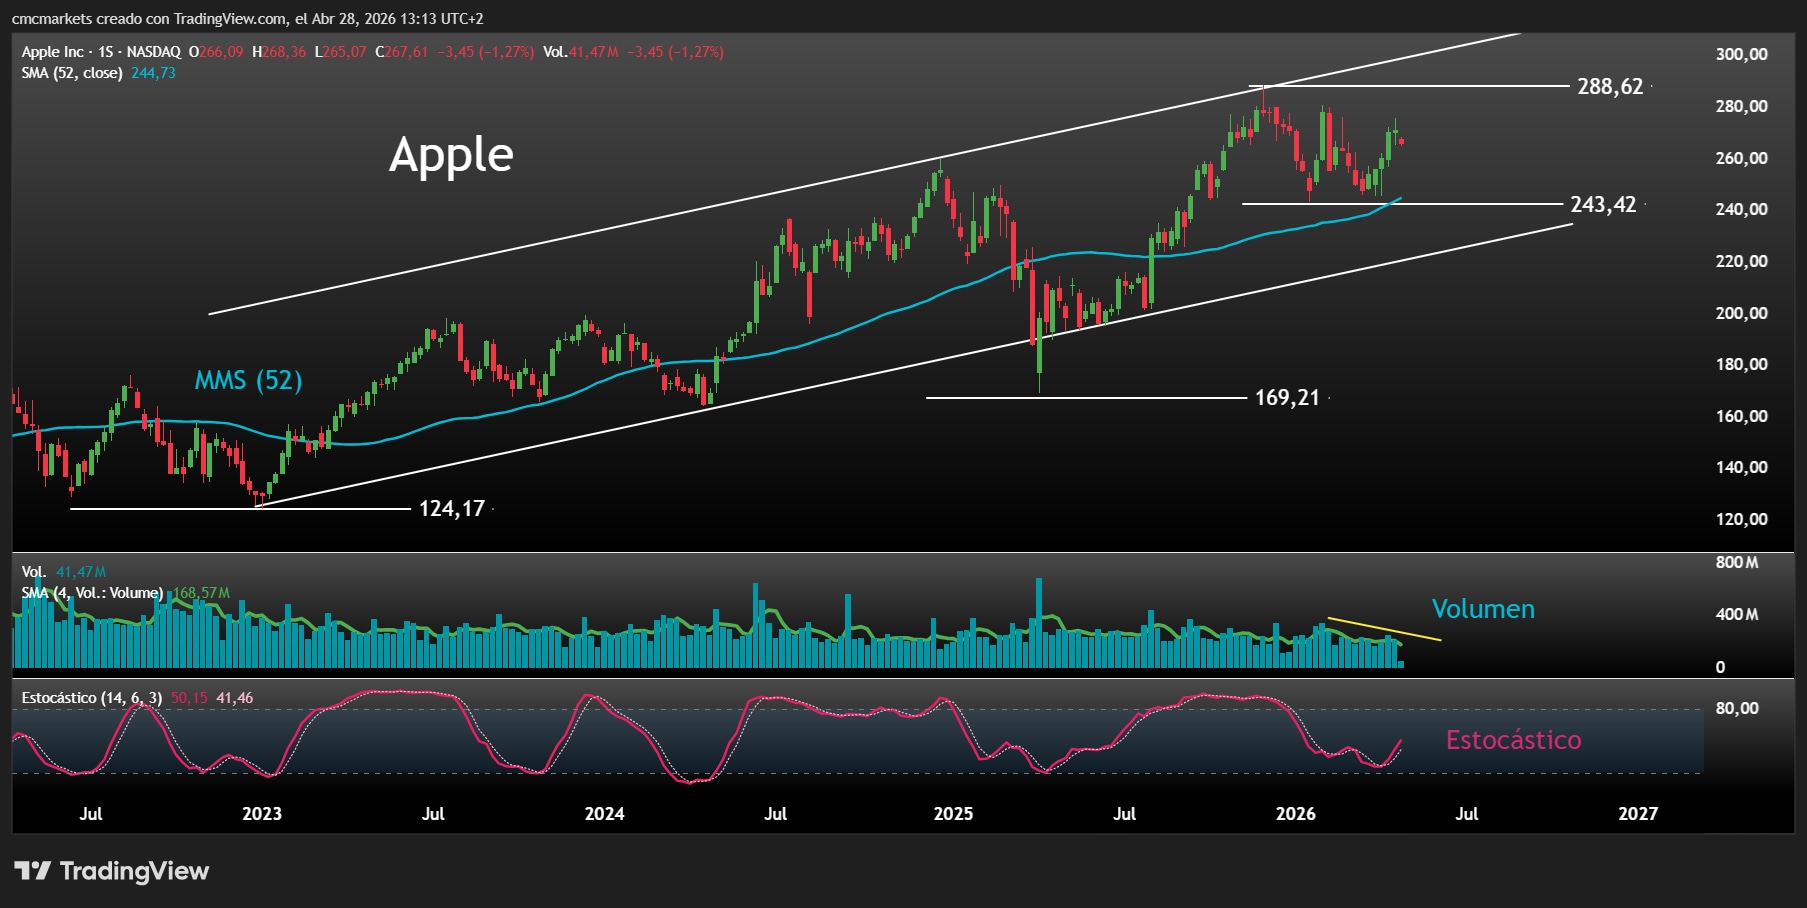Screen dimensions: 1807x908
Task: Select the 2026 label on time axis
Action: [1296, 814]
